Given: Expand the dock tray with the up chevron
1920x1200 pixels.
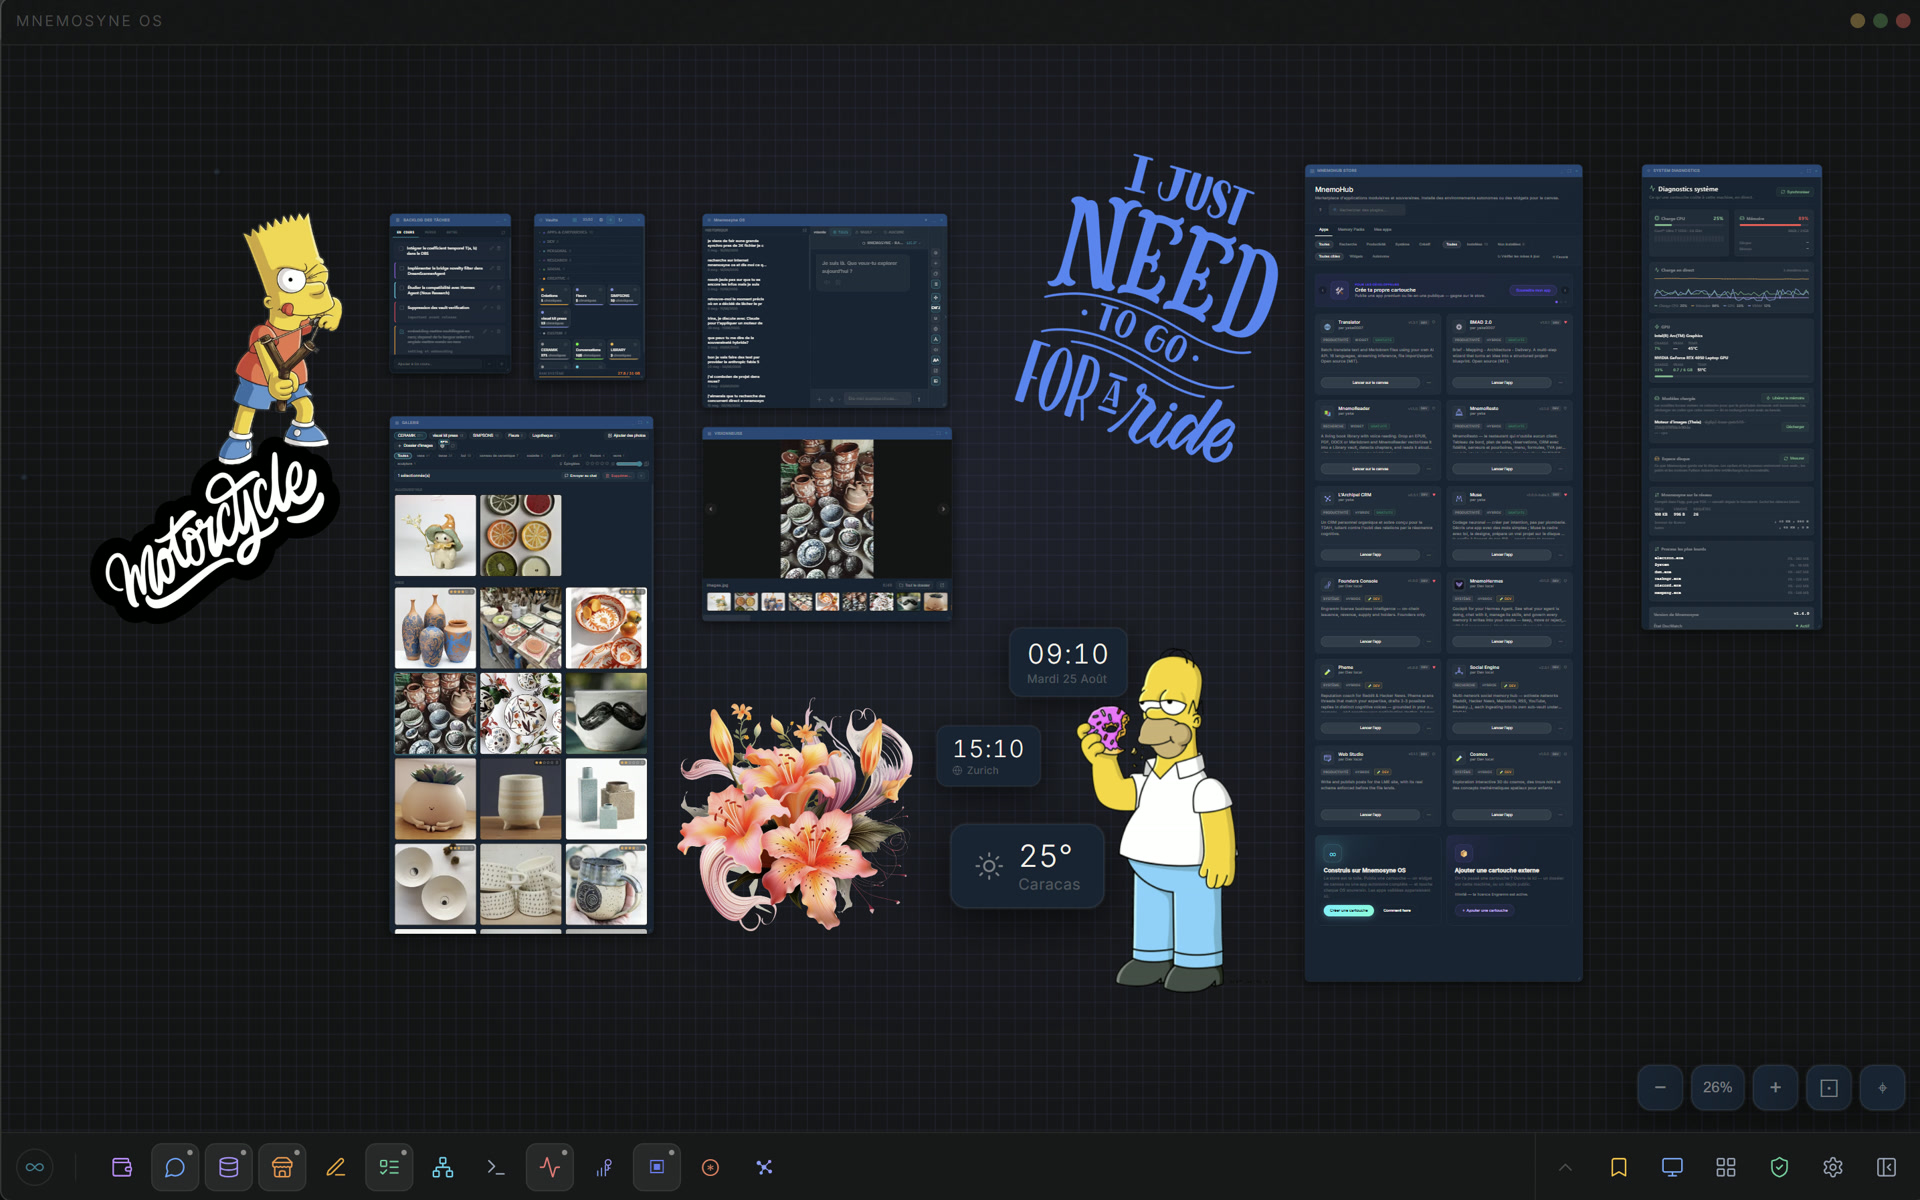Looking at the screenshot, I should click(1565, 1167).
